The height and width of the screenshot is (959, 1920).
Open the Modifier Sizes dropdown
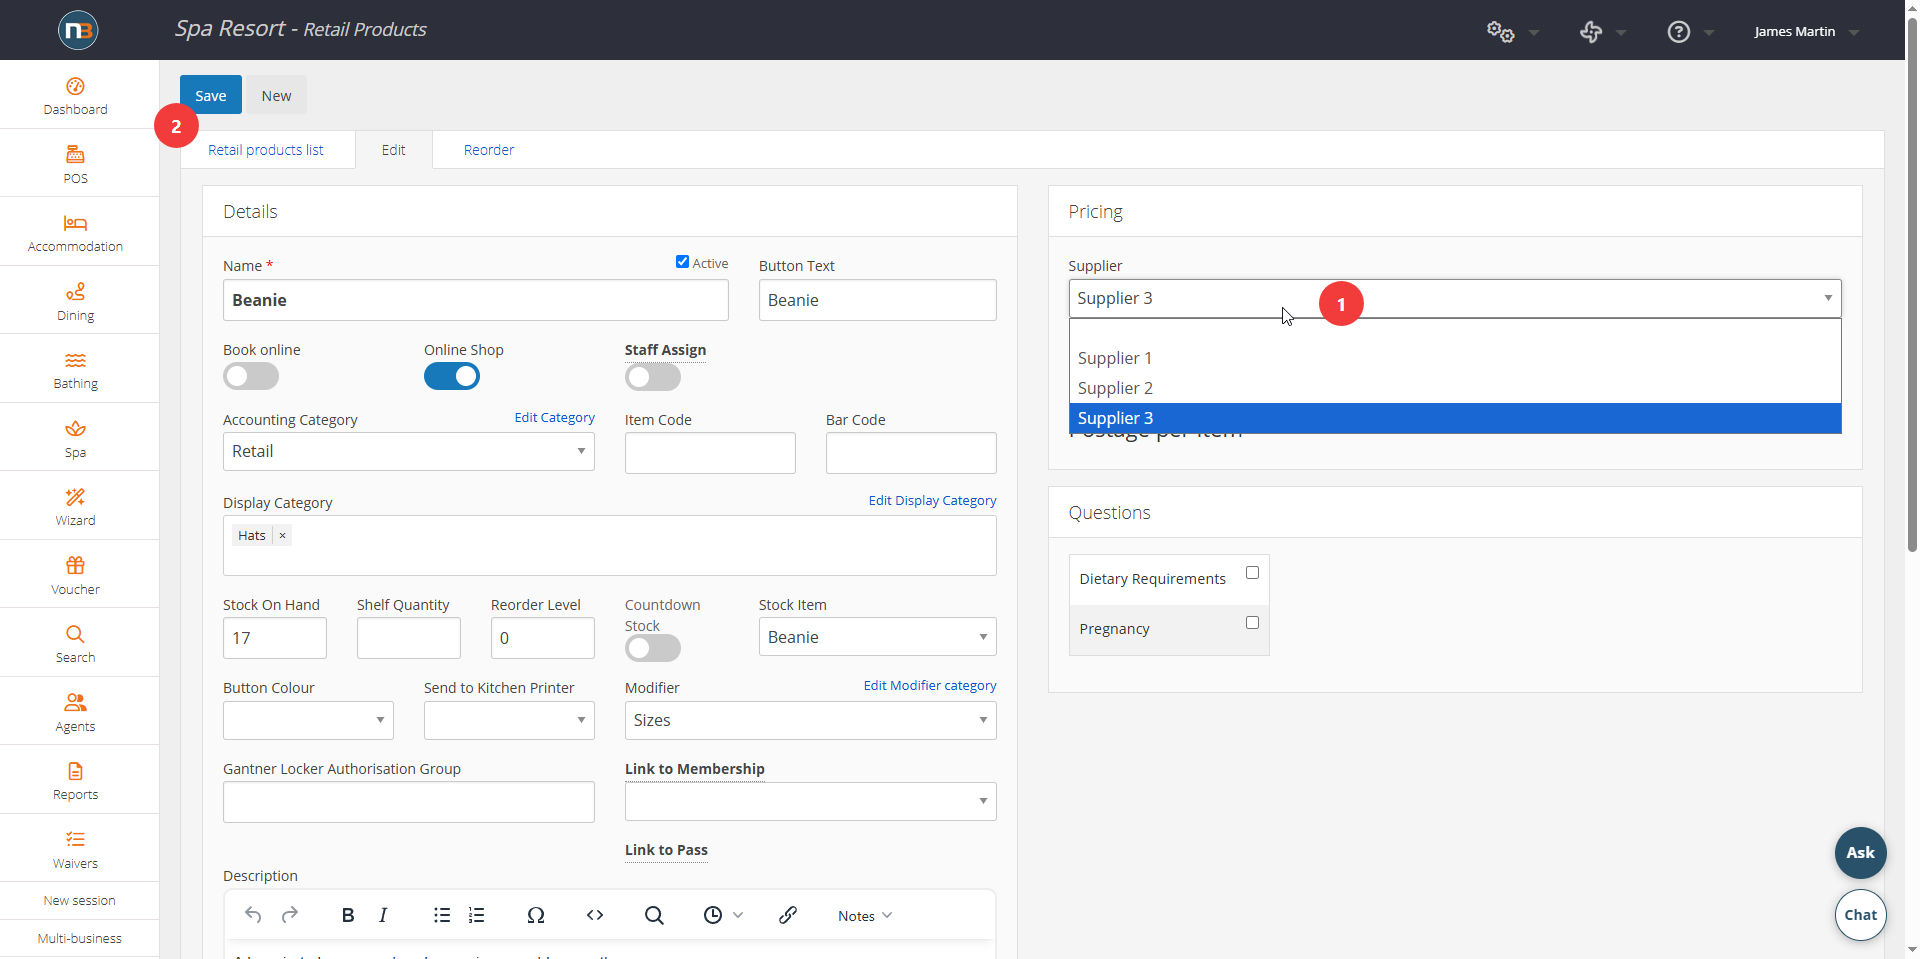(811, 720)
